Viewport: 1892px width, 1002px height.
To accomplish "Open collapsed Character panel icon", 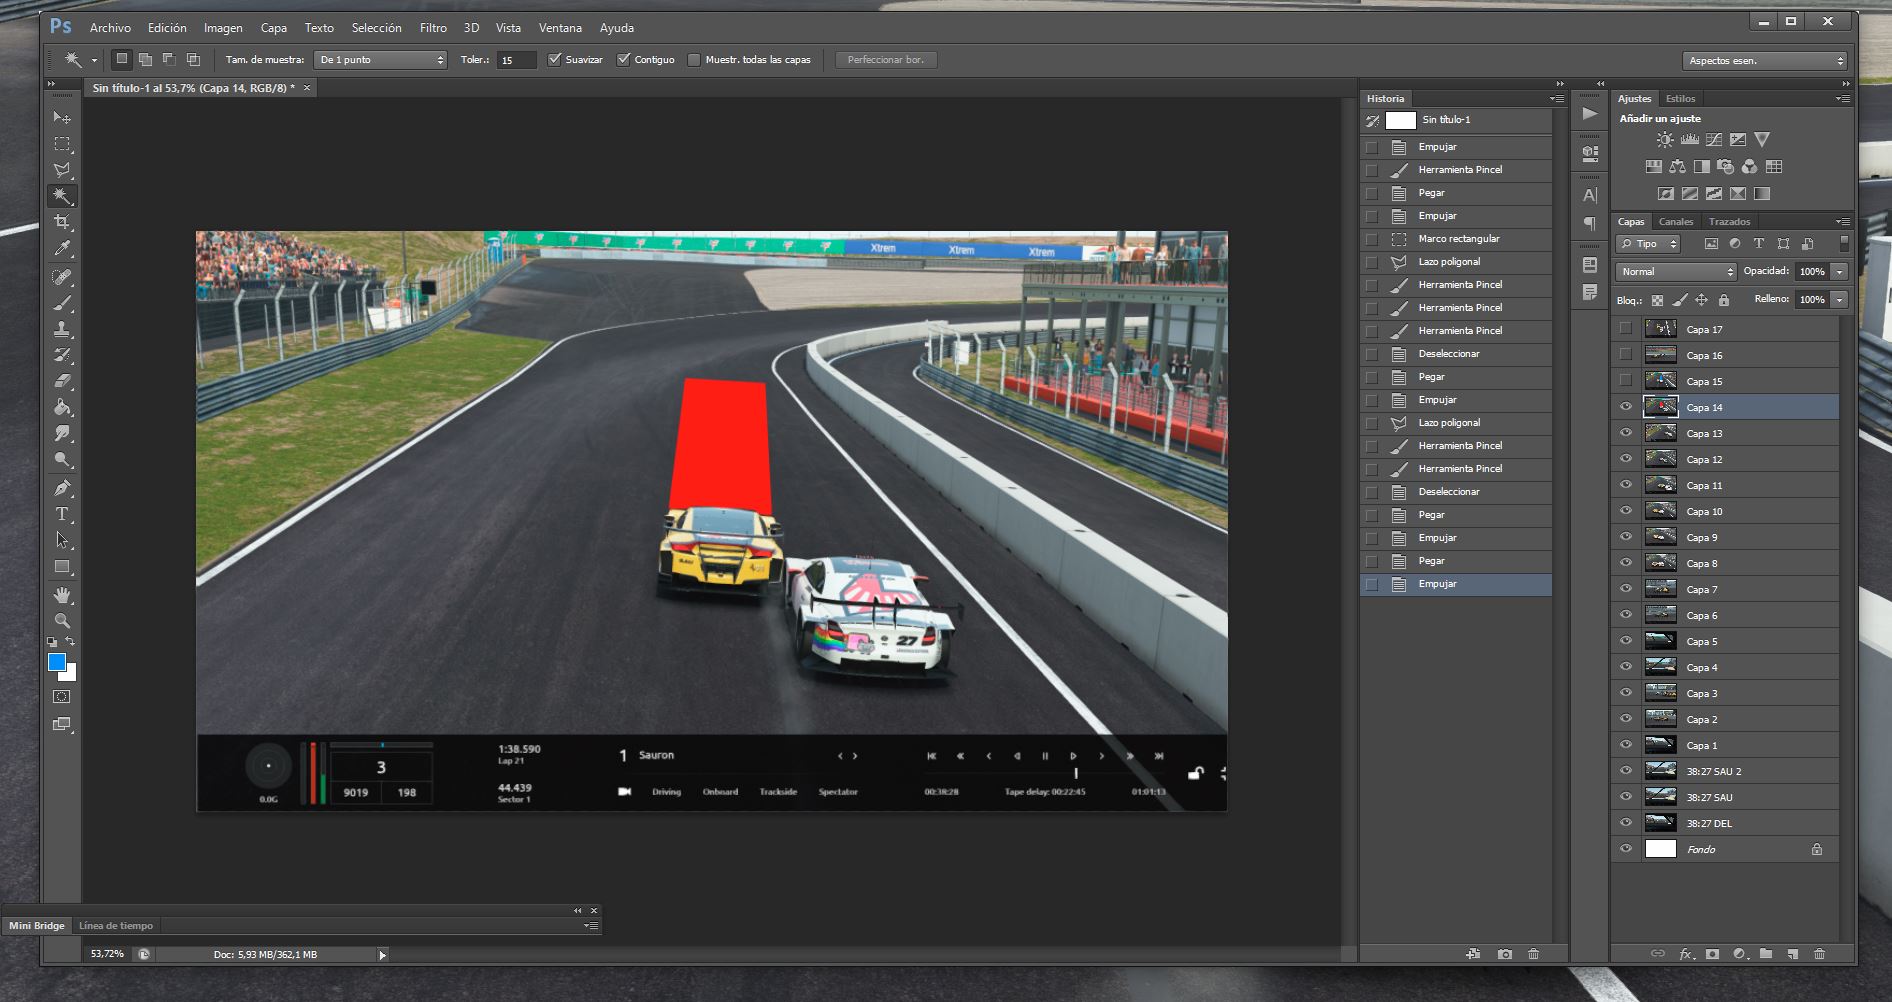I will pyautogui.click(x=1590, y=195).
